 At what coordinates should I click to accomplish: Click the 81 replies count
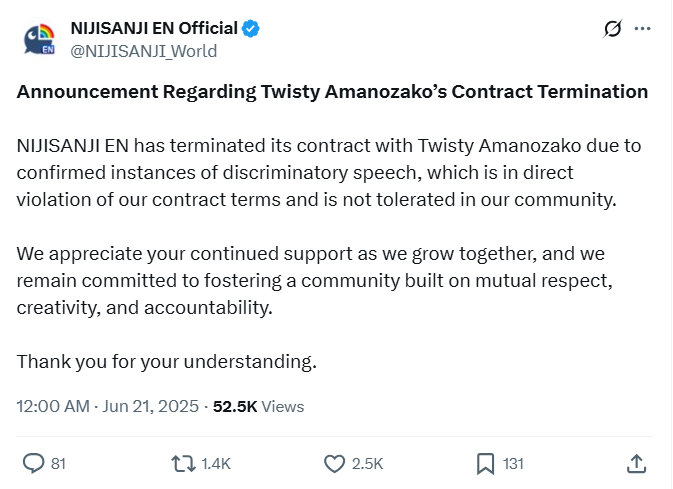coord(58,464)
